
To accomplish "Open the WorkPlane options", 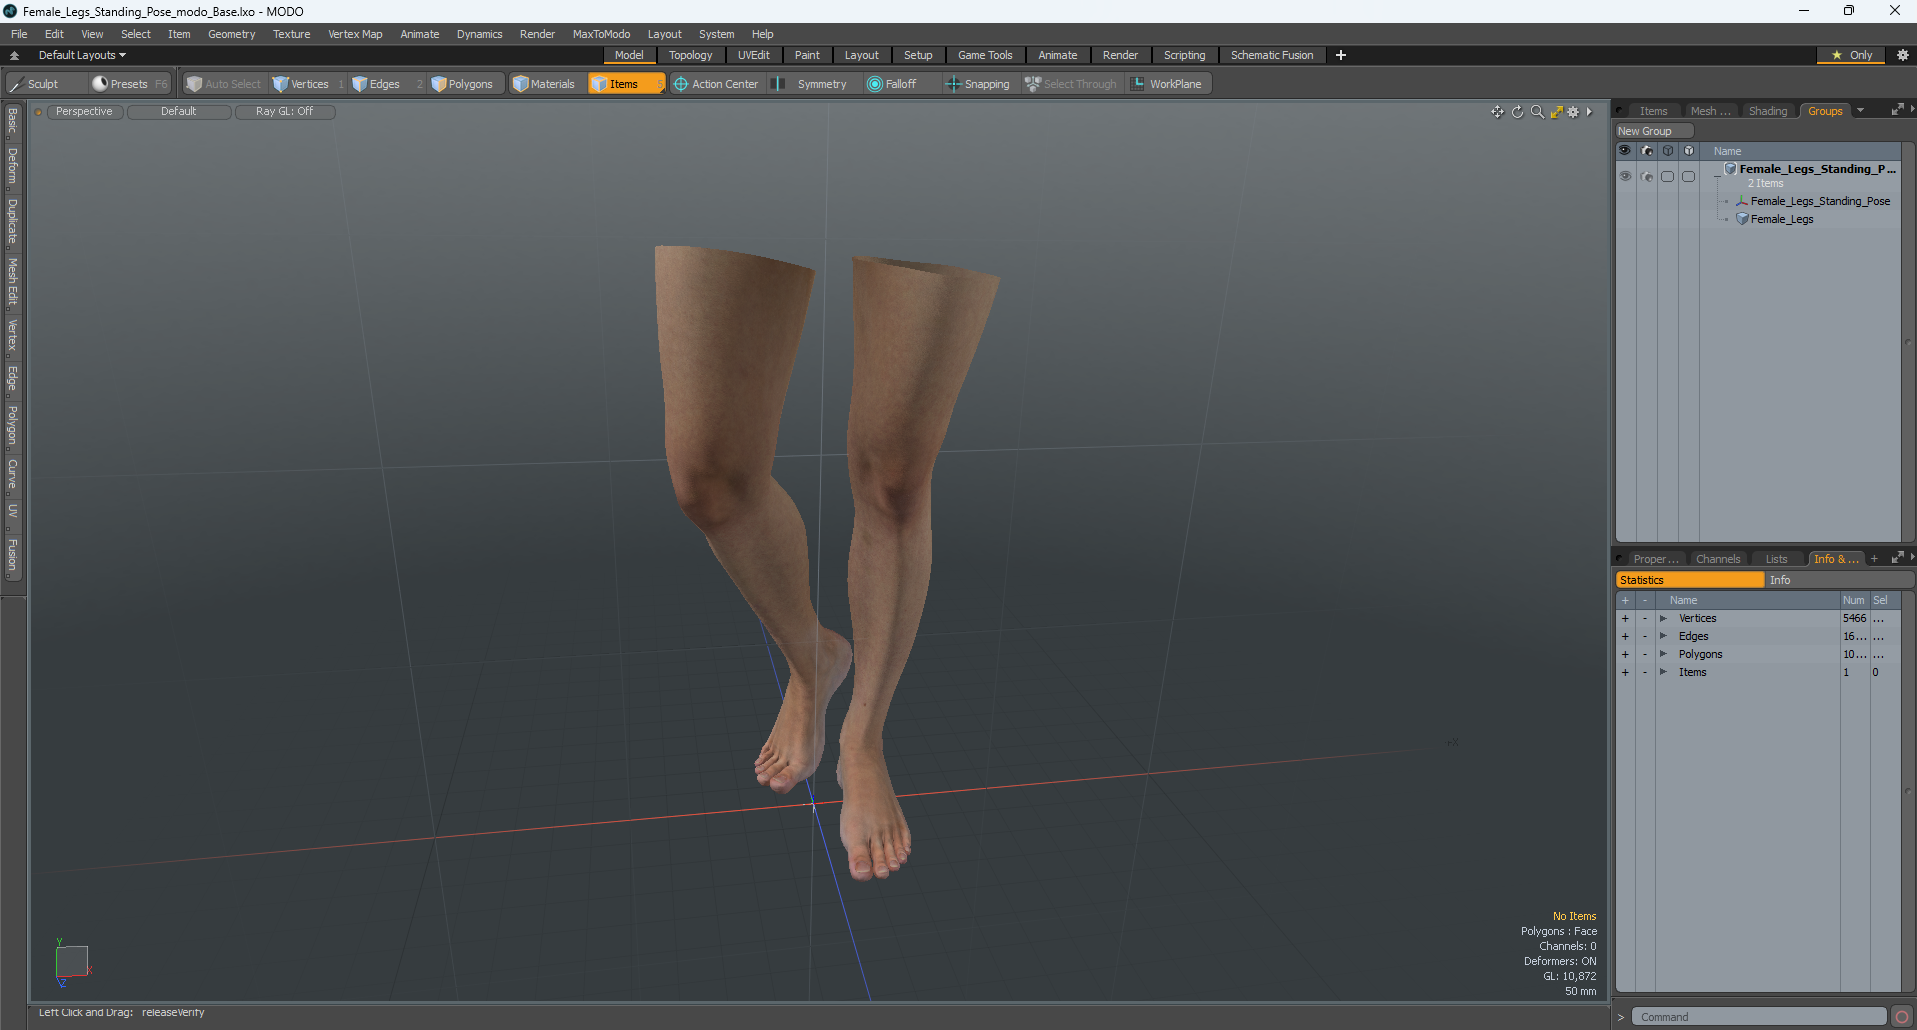I will point(1167,84).
